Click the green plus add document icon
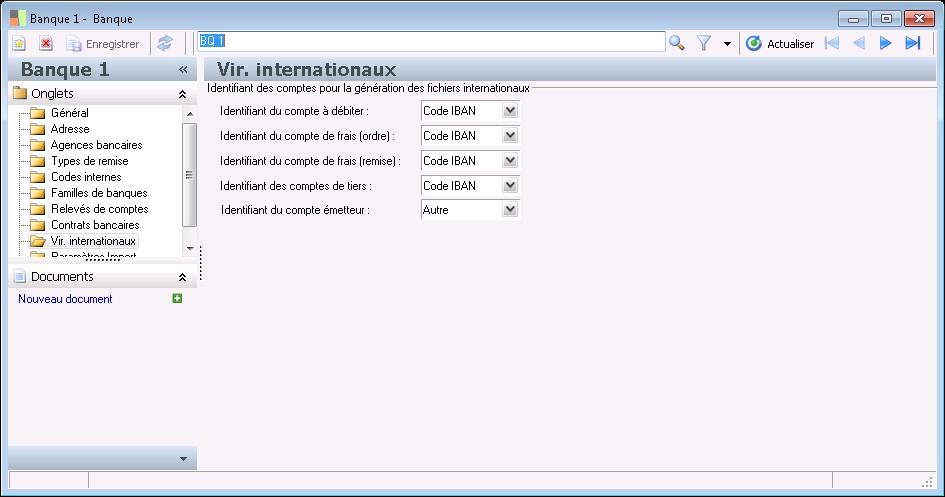This screenshot has width=945, height=497. (177, 298)
